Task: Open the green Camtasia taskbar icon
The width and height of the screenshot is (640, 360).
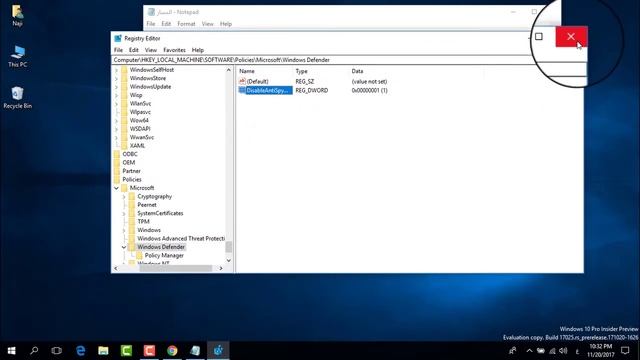Action: [x=126, y=351]
